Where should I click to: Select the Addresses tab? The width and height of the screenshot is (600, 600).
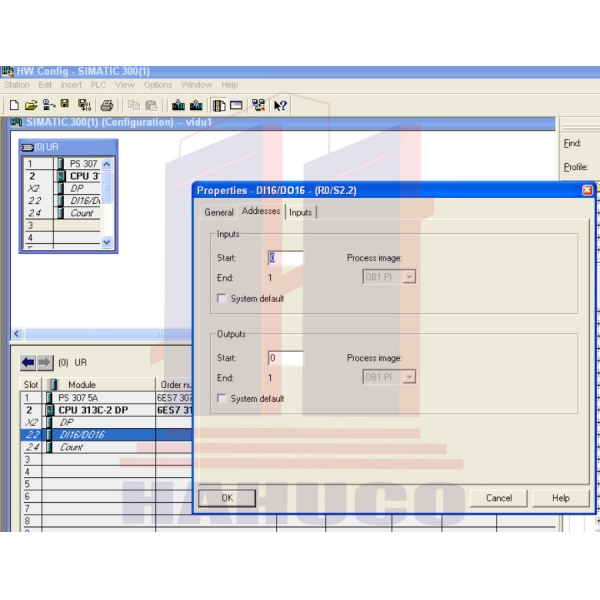[261, 211]
